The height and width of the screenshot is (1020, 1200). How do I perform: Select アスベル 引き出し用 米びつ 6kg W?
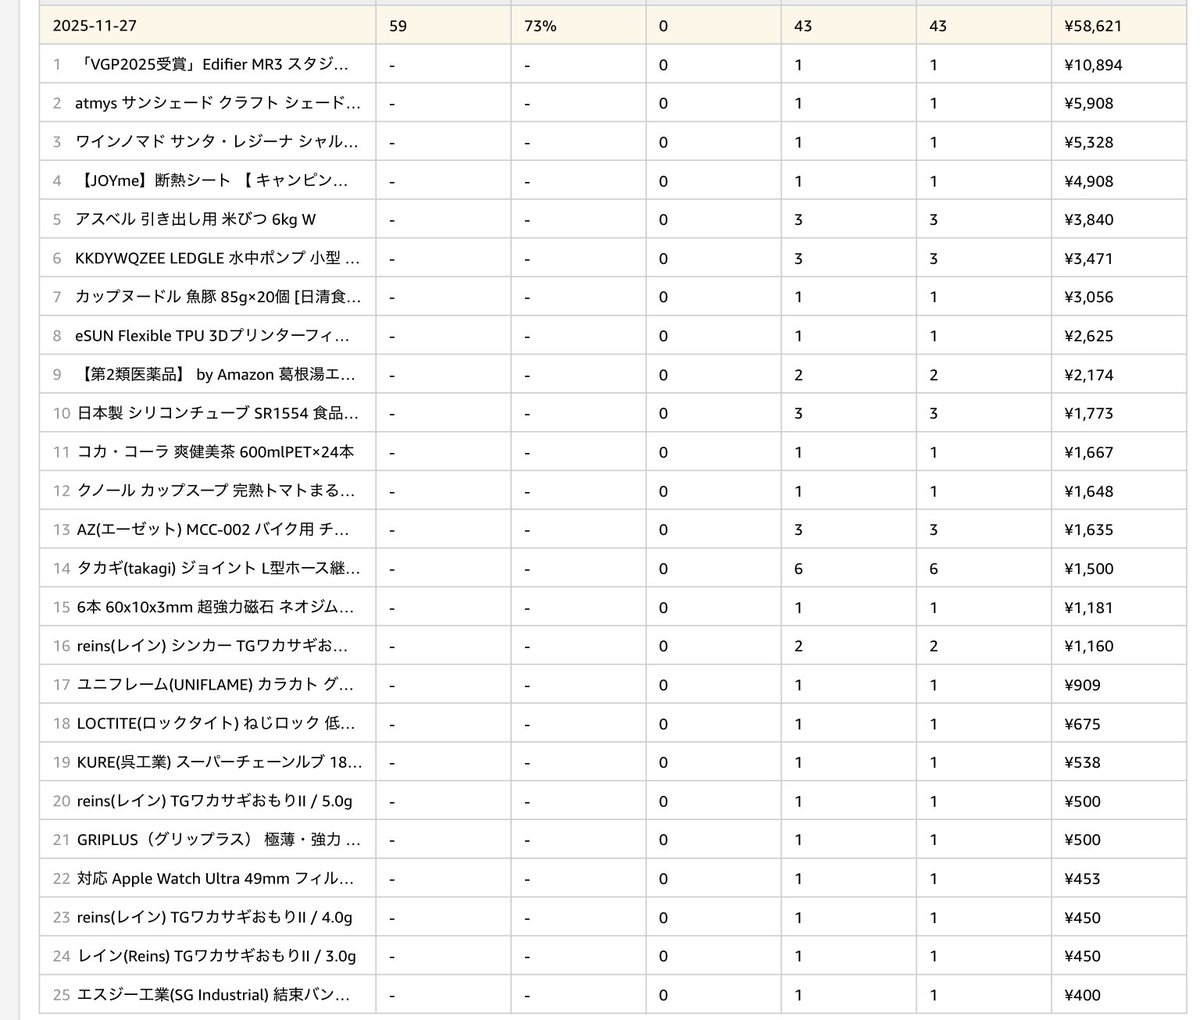click(x=195, y=219)
